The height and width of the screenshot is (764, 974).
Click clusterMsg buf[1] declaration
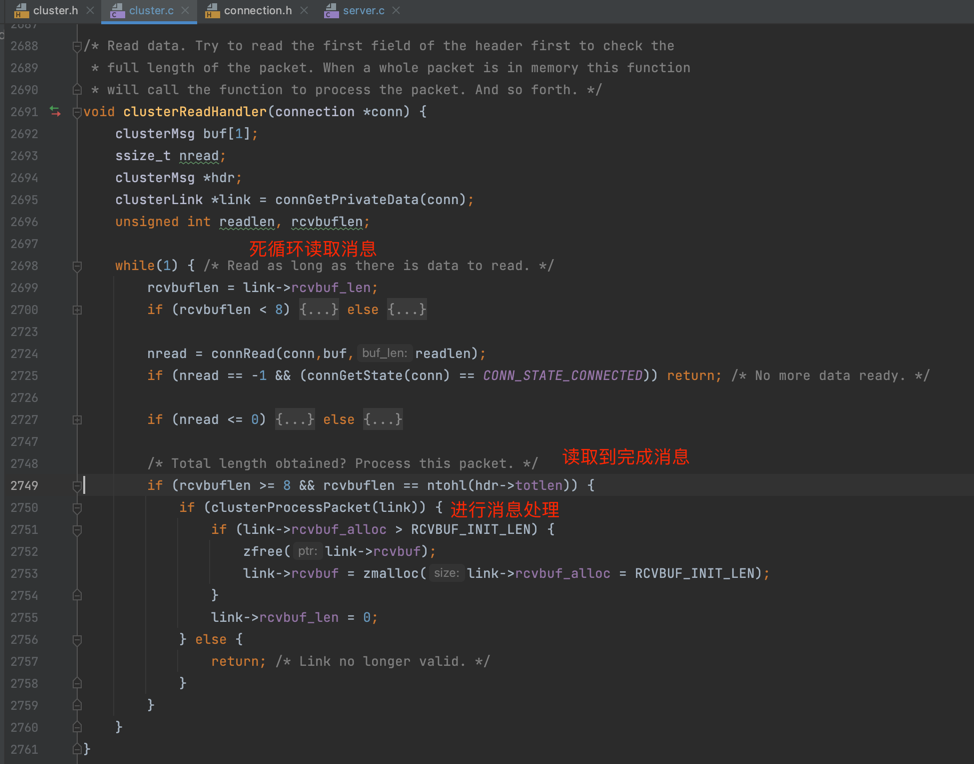pos(186,134)
